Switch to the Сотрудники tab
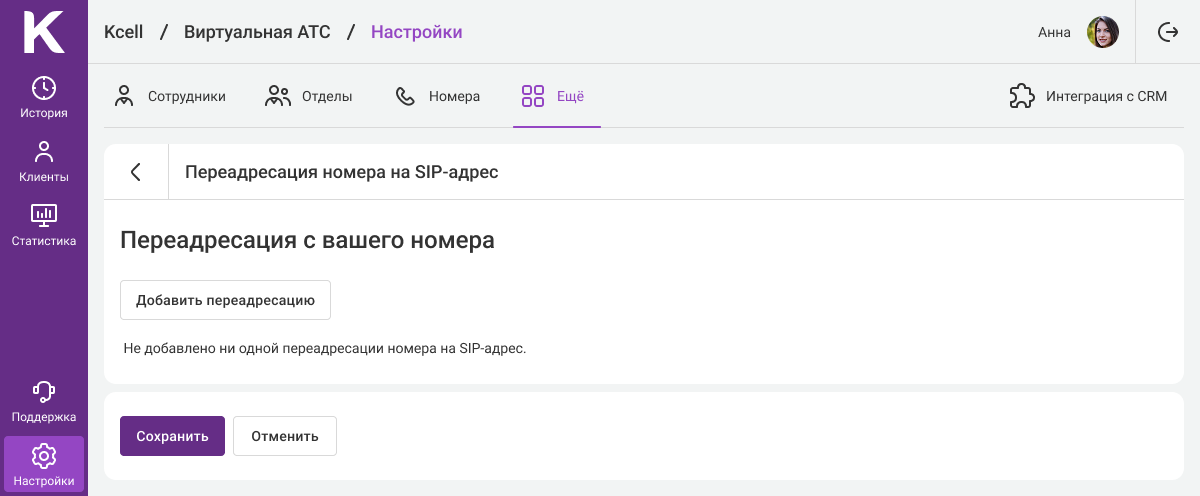This screenshot has width=1200, height=496. click(170, 97)
